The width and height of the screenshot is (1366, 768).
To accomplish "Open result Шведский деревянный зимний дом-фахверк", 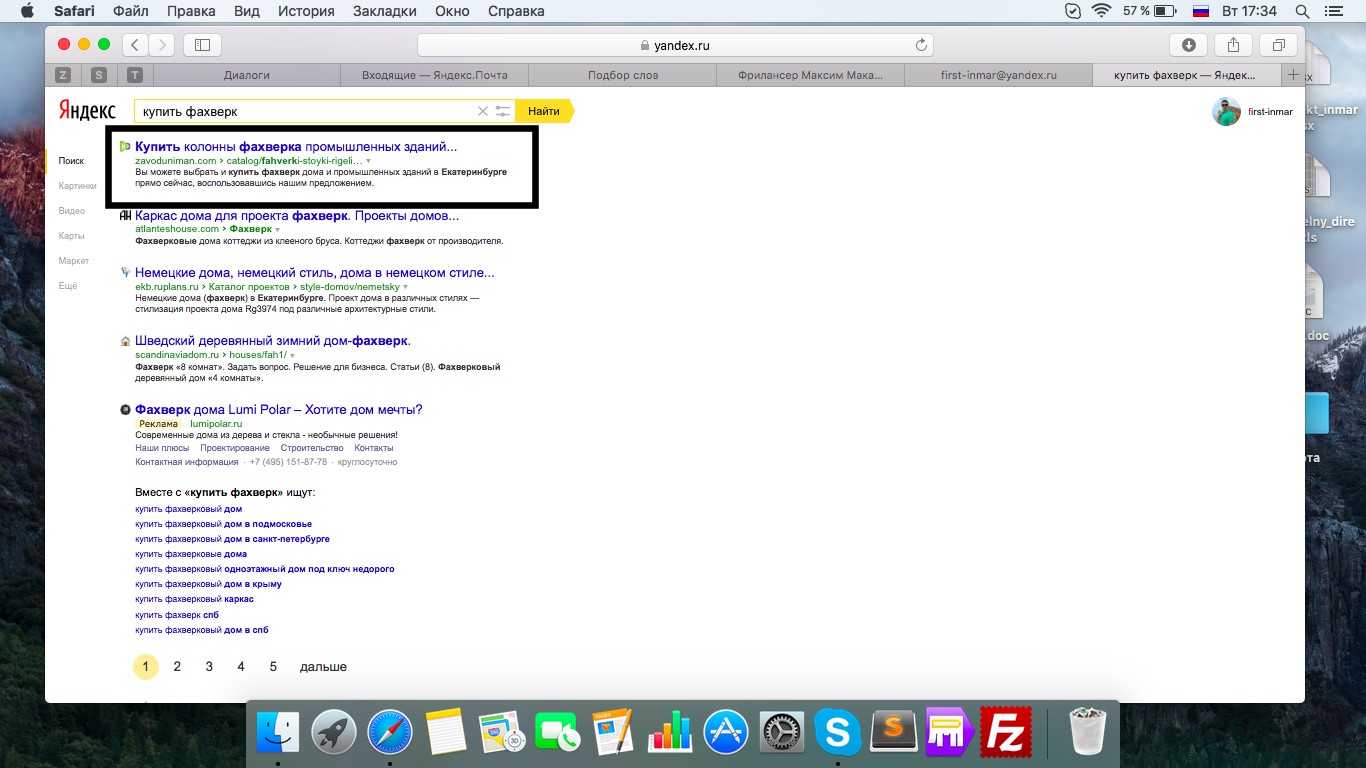I will coord(273,341).
